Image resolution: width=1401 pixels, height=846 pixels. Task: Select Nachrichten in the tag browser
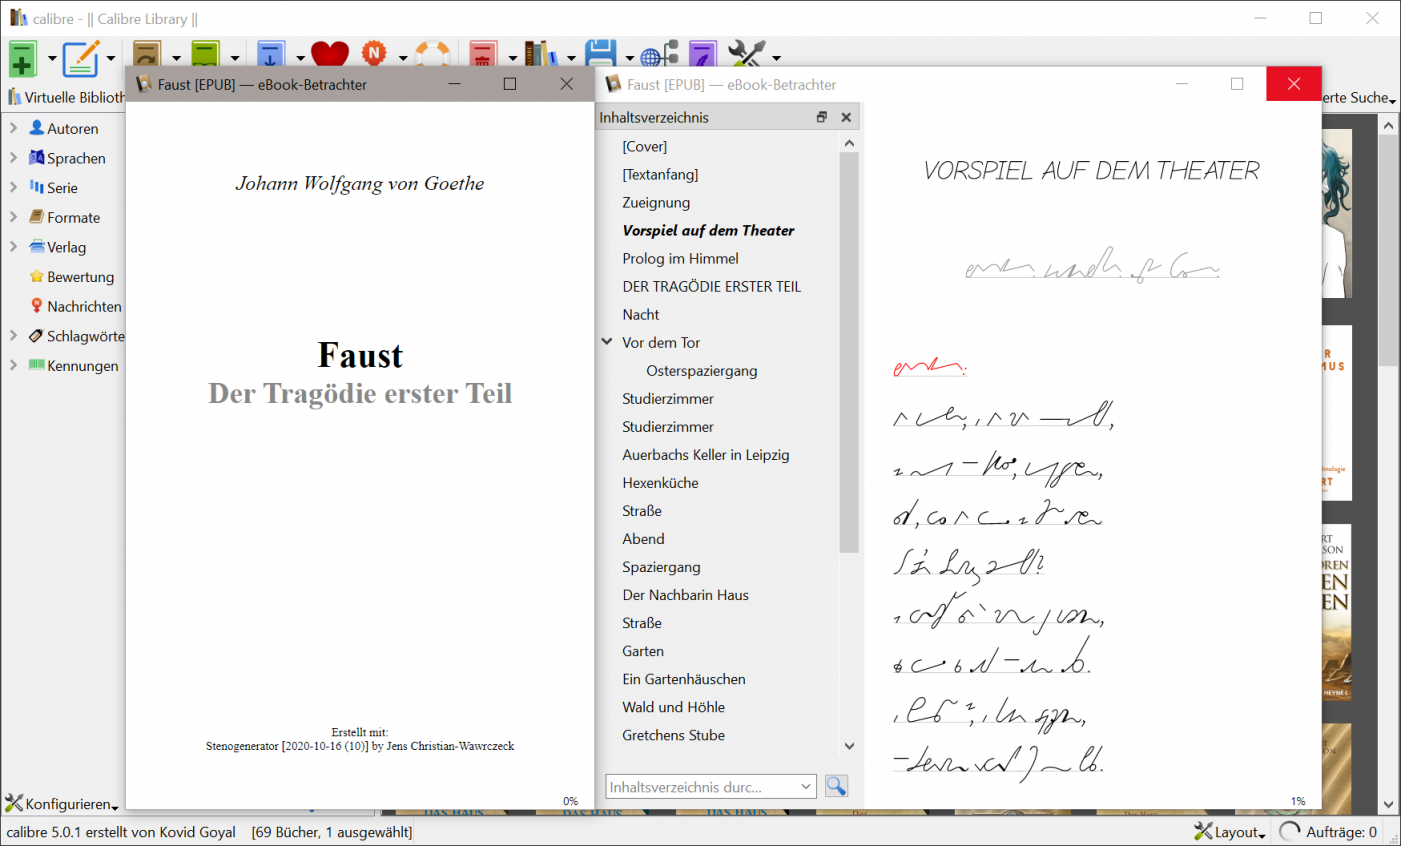[84, 306]
